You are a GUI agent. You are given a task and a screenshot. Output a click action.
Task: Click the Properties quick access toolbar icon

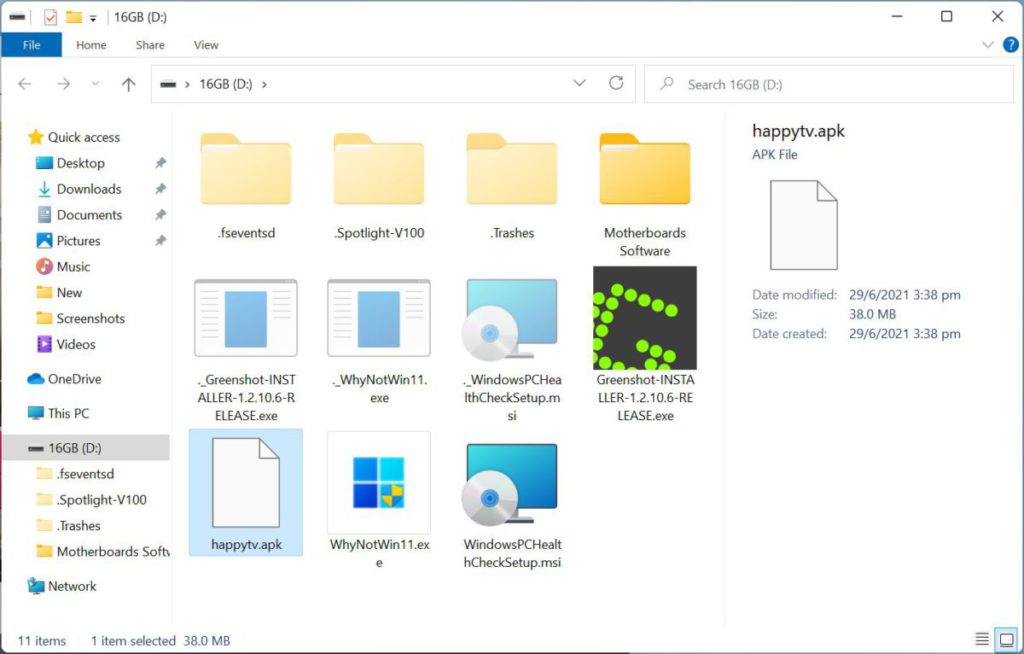coord(50,17)
